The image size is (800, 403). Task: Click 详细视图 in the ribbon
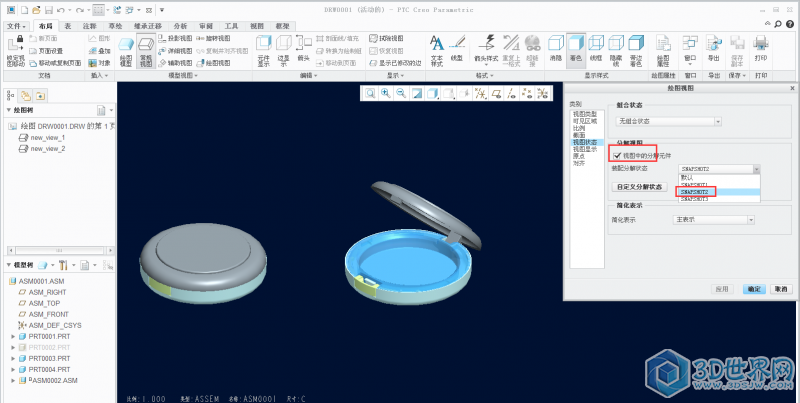(175, 51)
